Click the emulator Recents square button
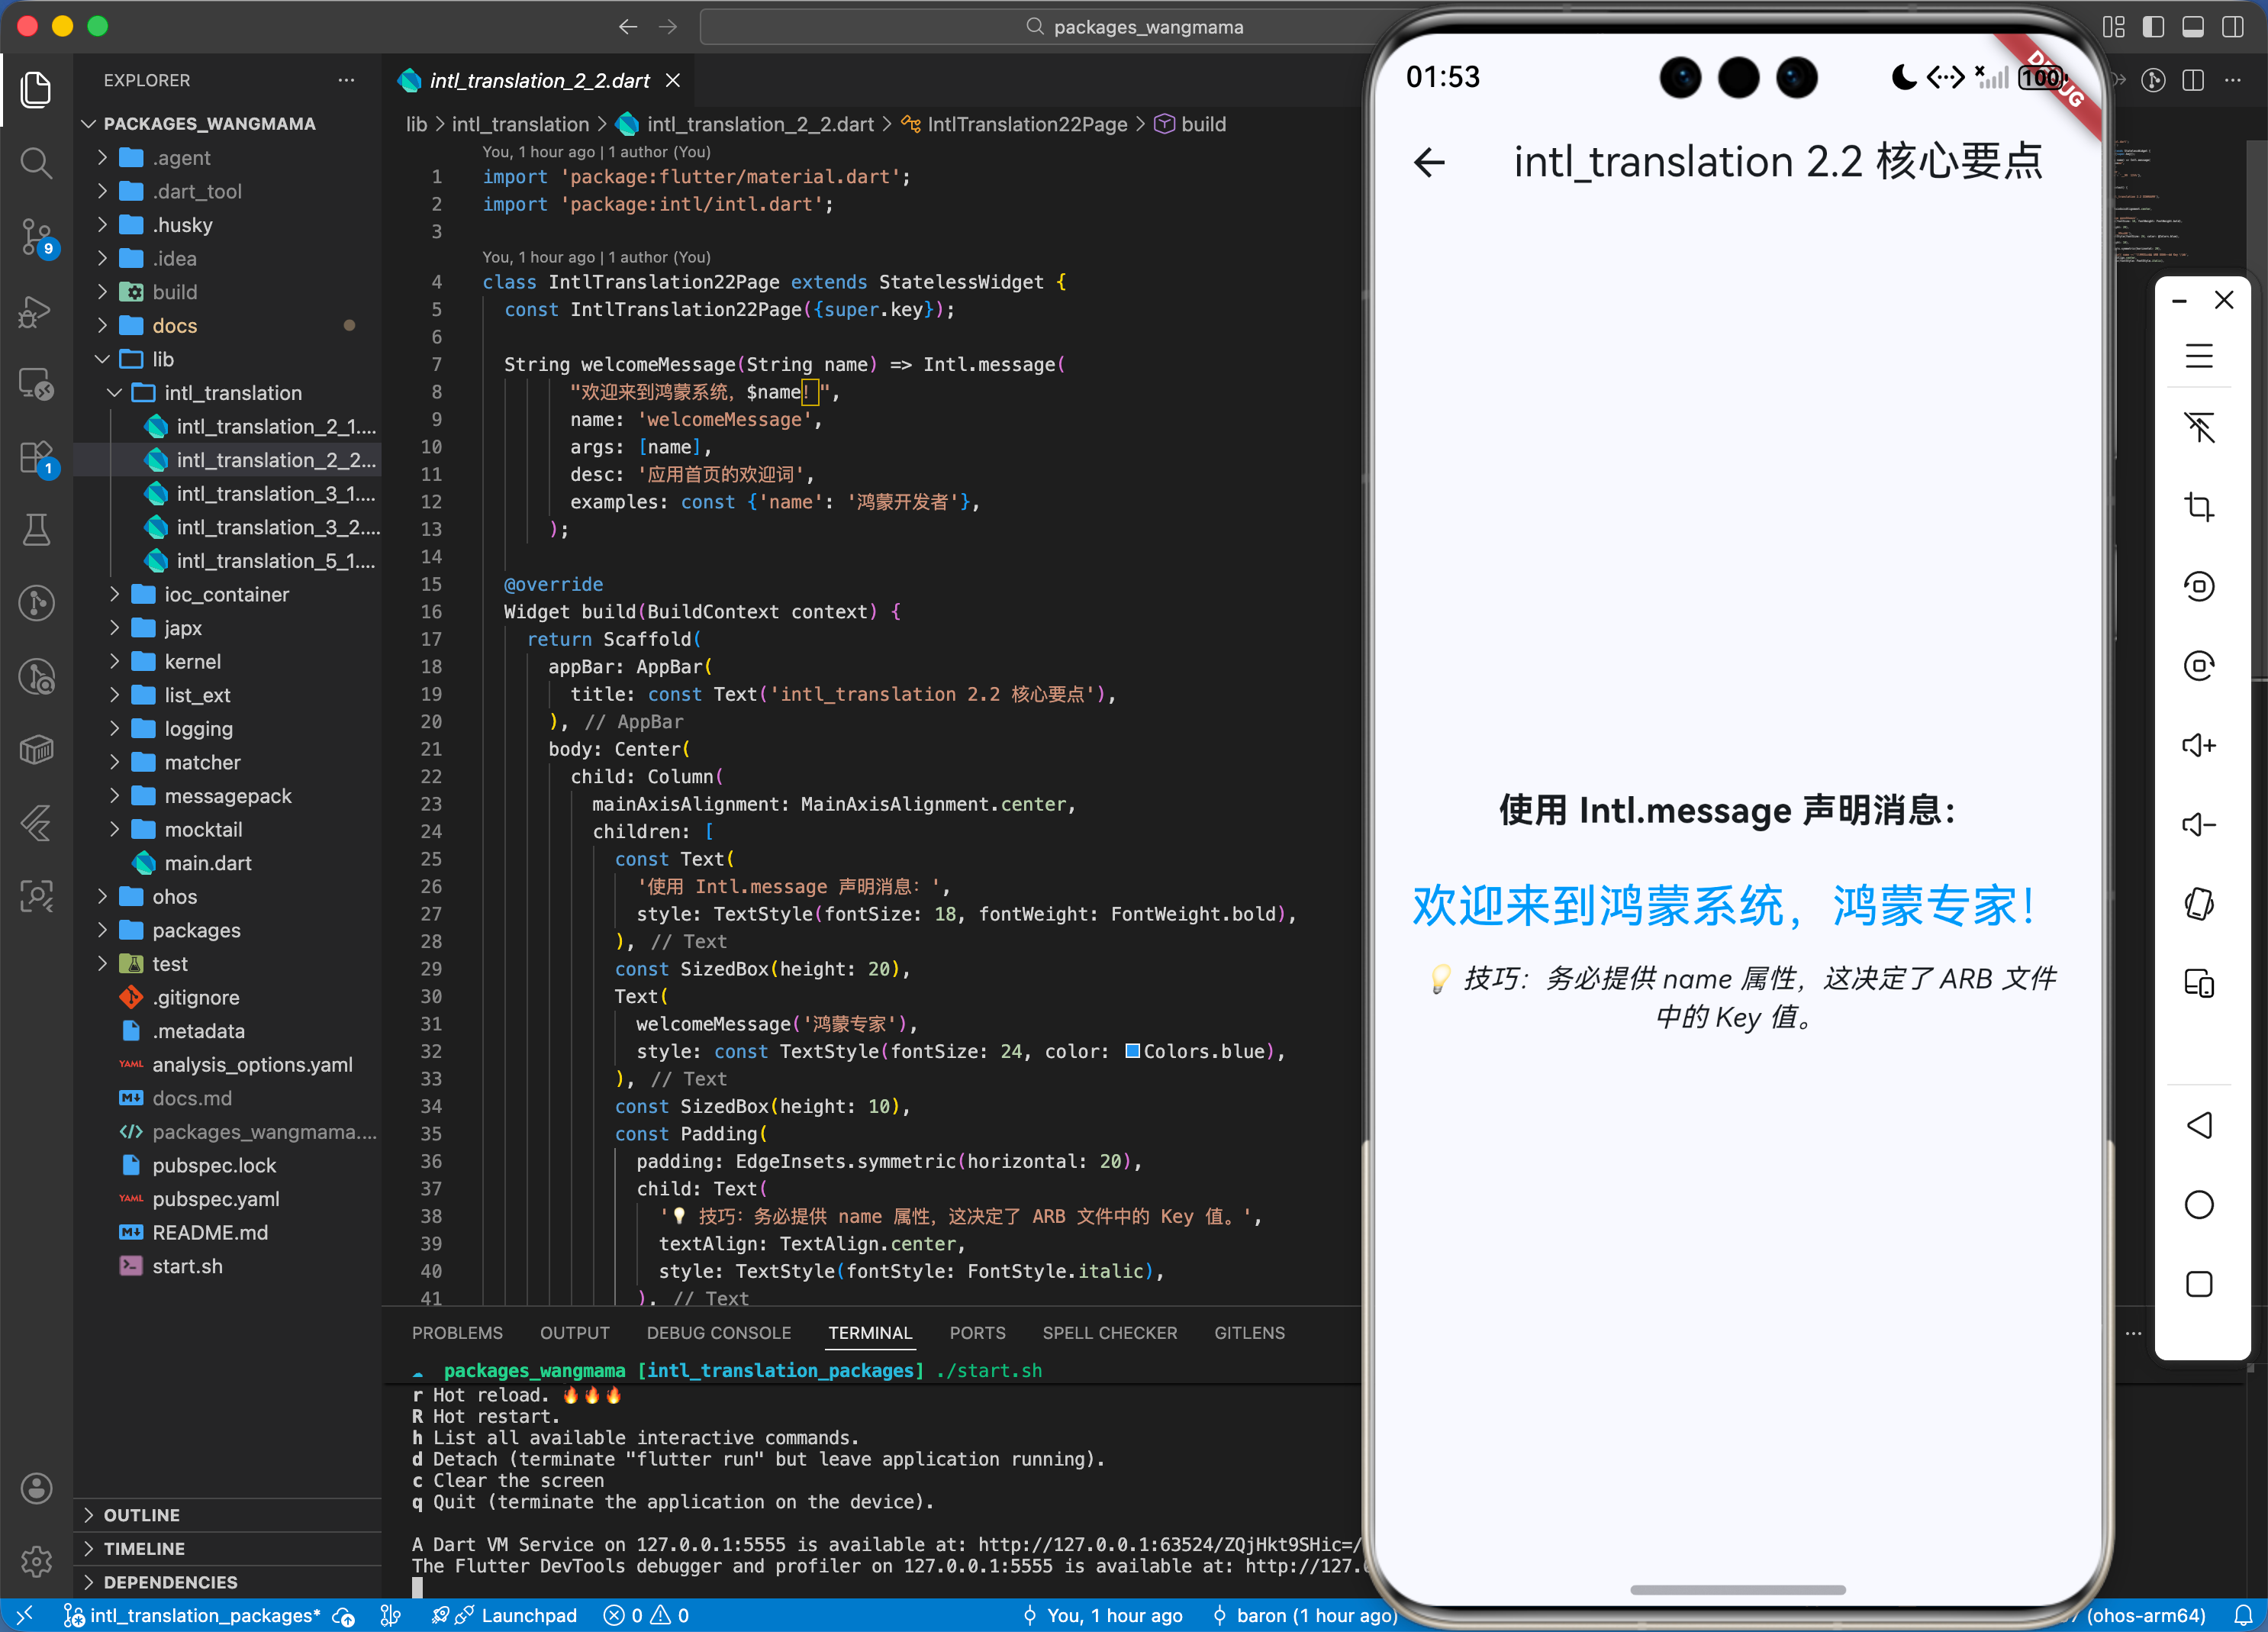Screen dimensions: 2268x1632 [2198, 1284]
